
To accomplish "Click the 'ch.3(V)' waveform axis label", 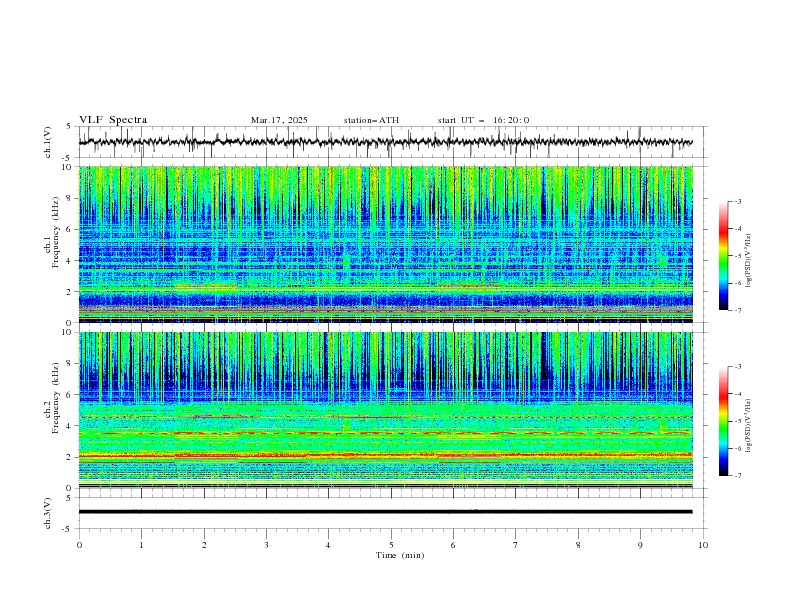I will click(x=48, y=513).
